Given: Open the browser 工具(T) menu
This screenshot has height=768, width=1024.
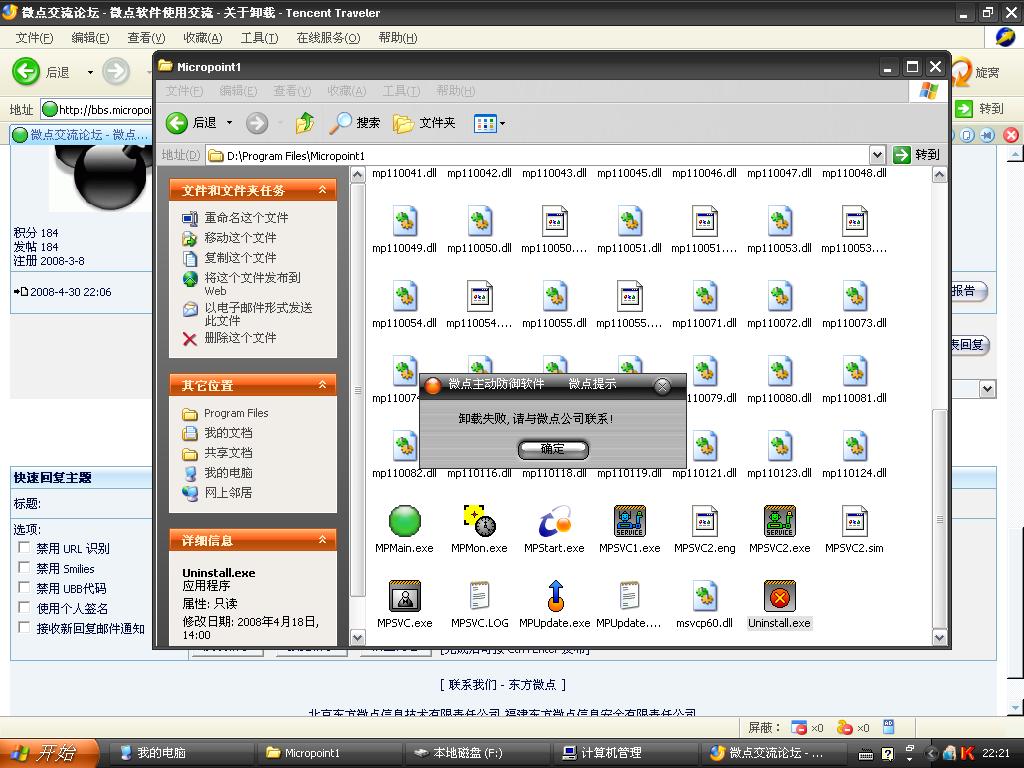Looking at the screenshot, I should click(259, 38).
